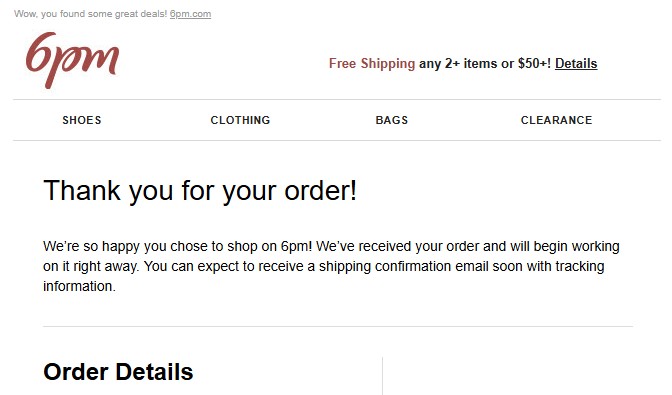The height and width of the screenshot is (395, 672).
Task: Go to the SHOES category
Action: point(82,120)
